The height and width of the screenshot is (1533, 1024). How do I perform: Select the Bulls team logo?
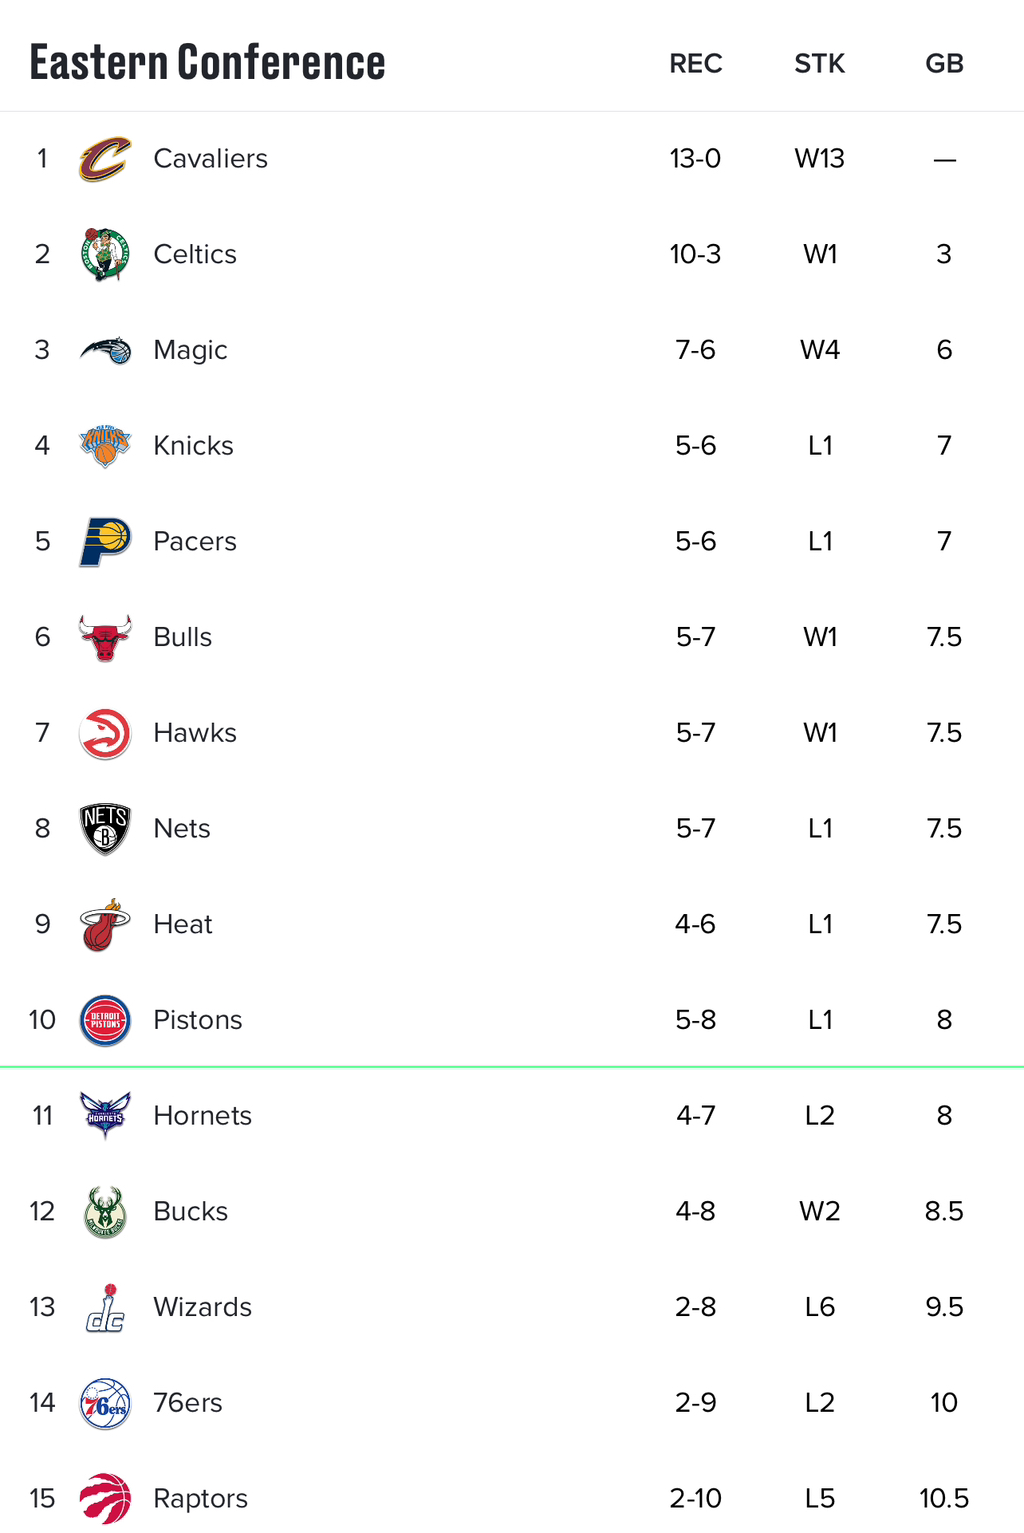[x=105, y=638]
